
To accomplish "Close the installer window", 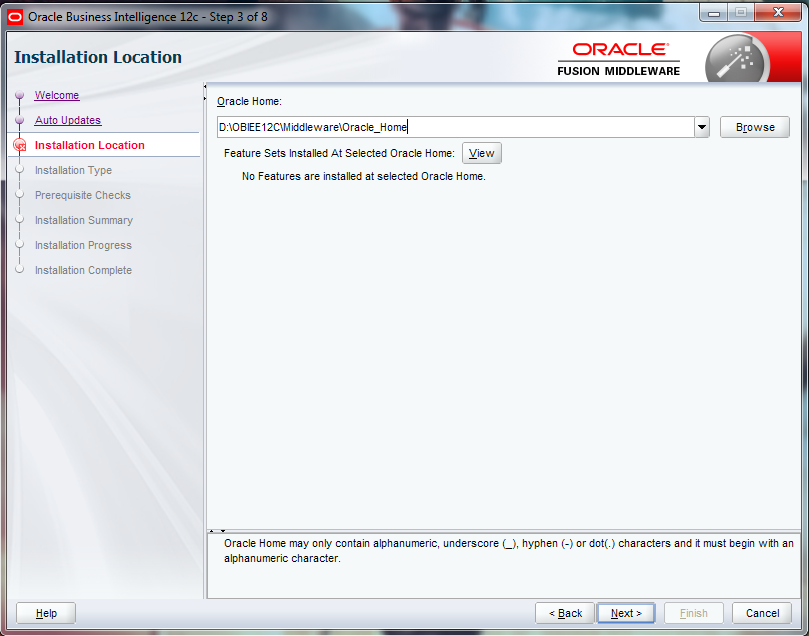I will [778, 13].
